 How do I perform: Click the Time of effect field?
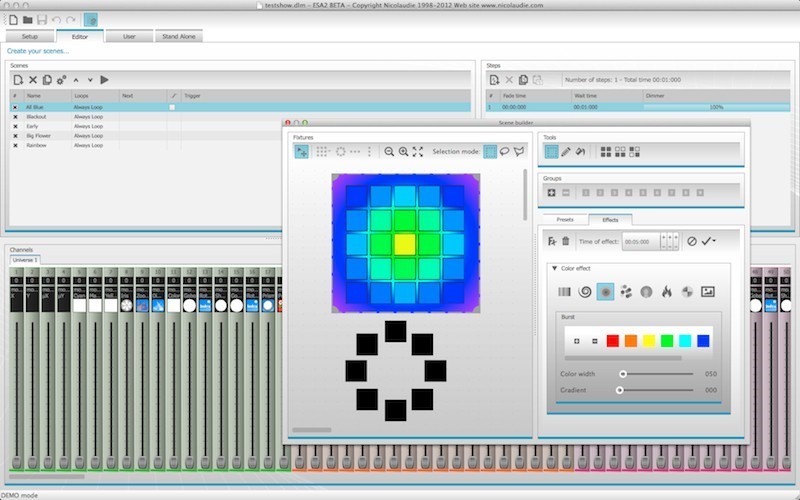[640, 241]
